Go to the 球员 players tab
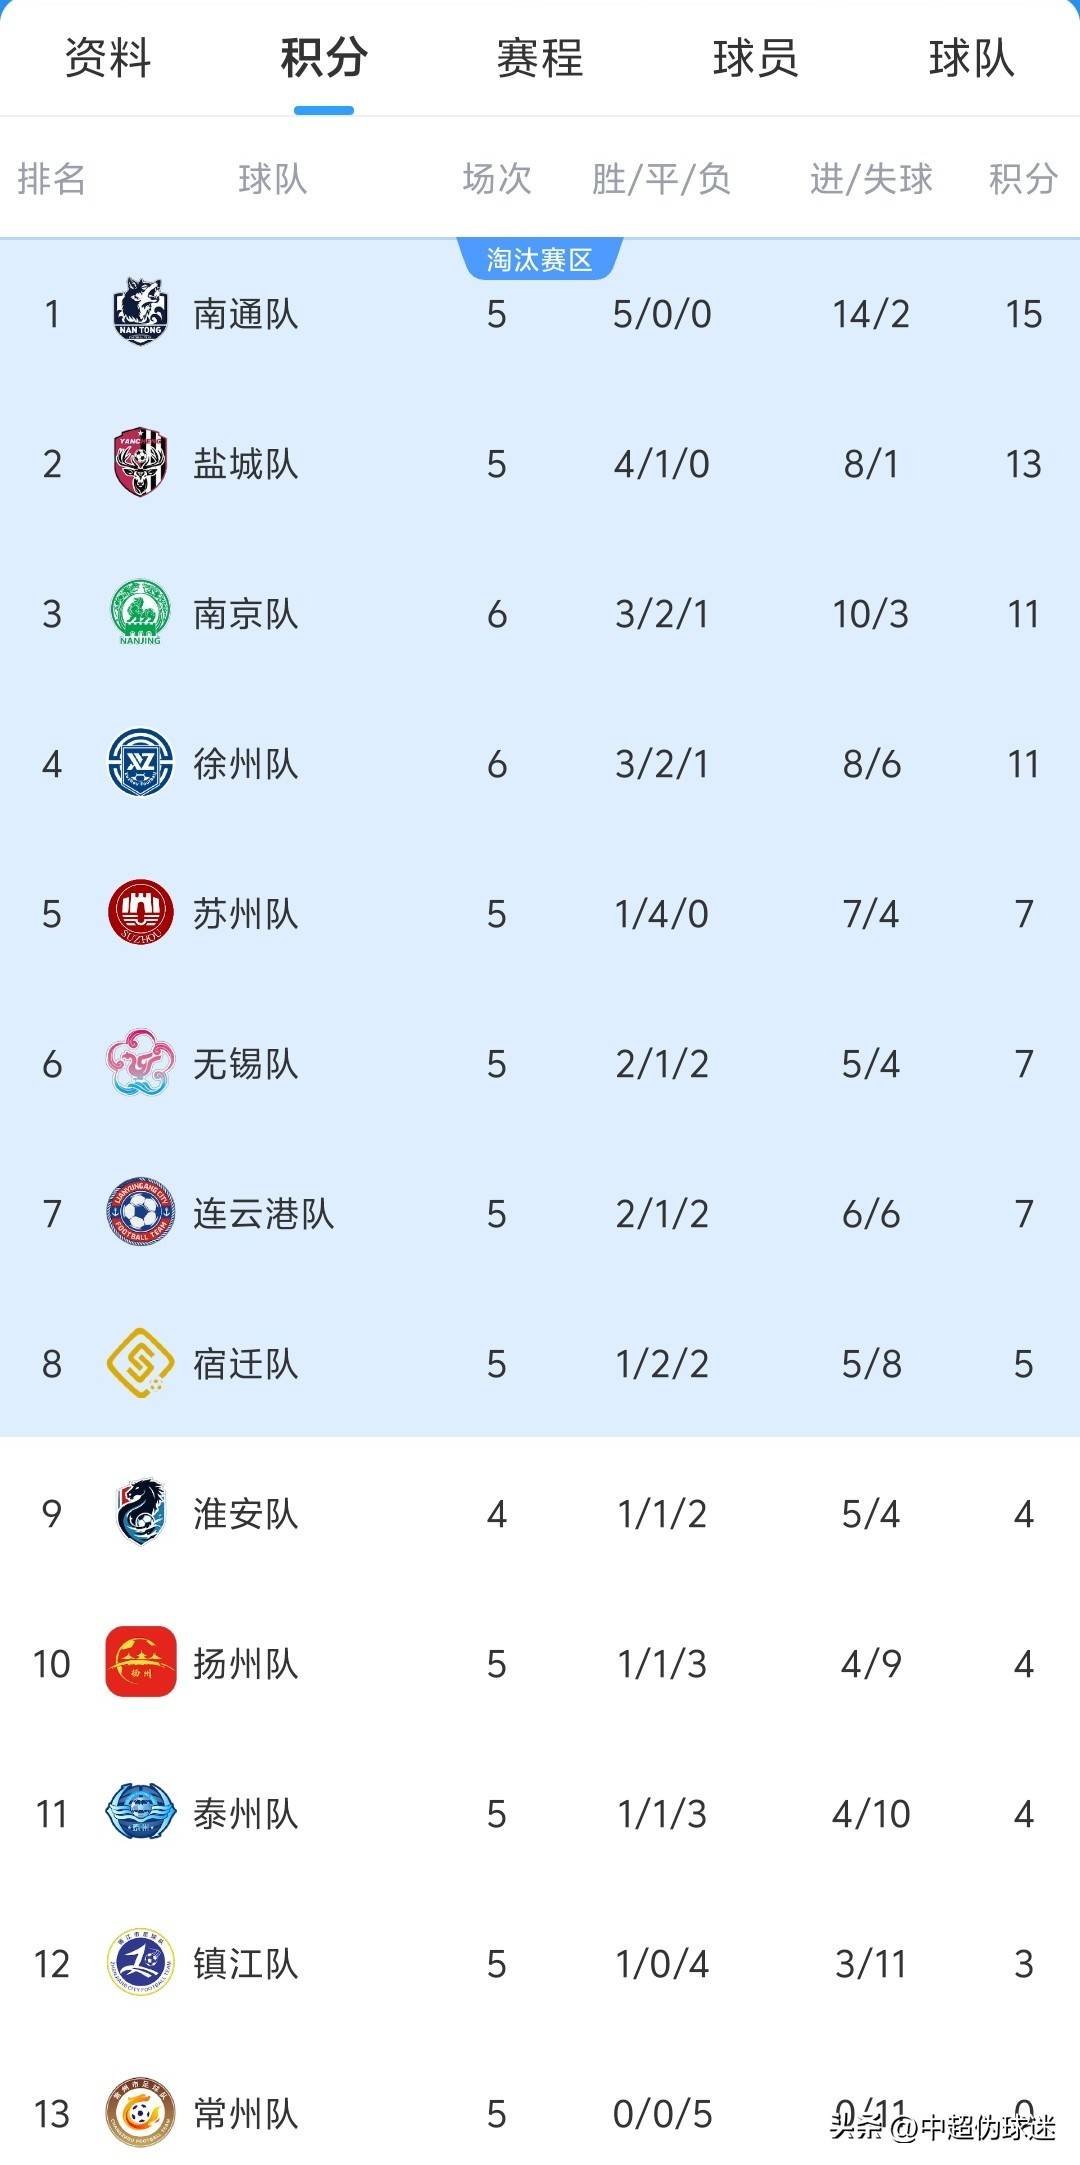The width and height of the screenshot is (1080, 2165). point(756,58)
